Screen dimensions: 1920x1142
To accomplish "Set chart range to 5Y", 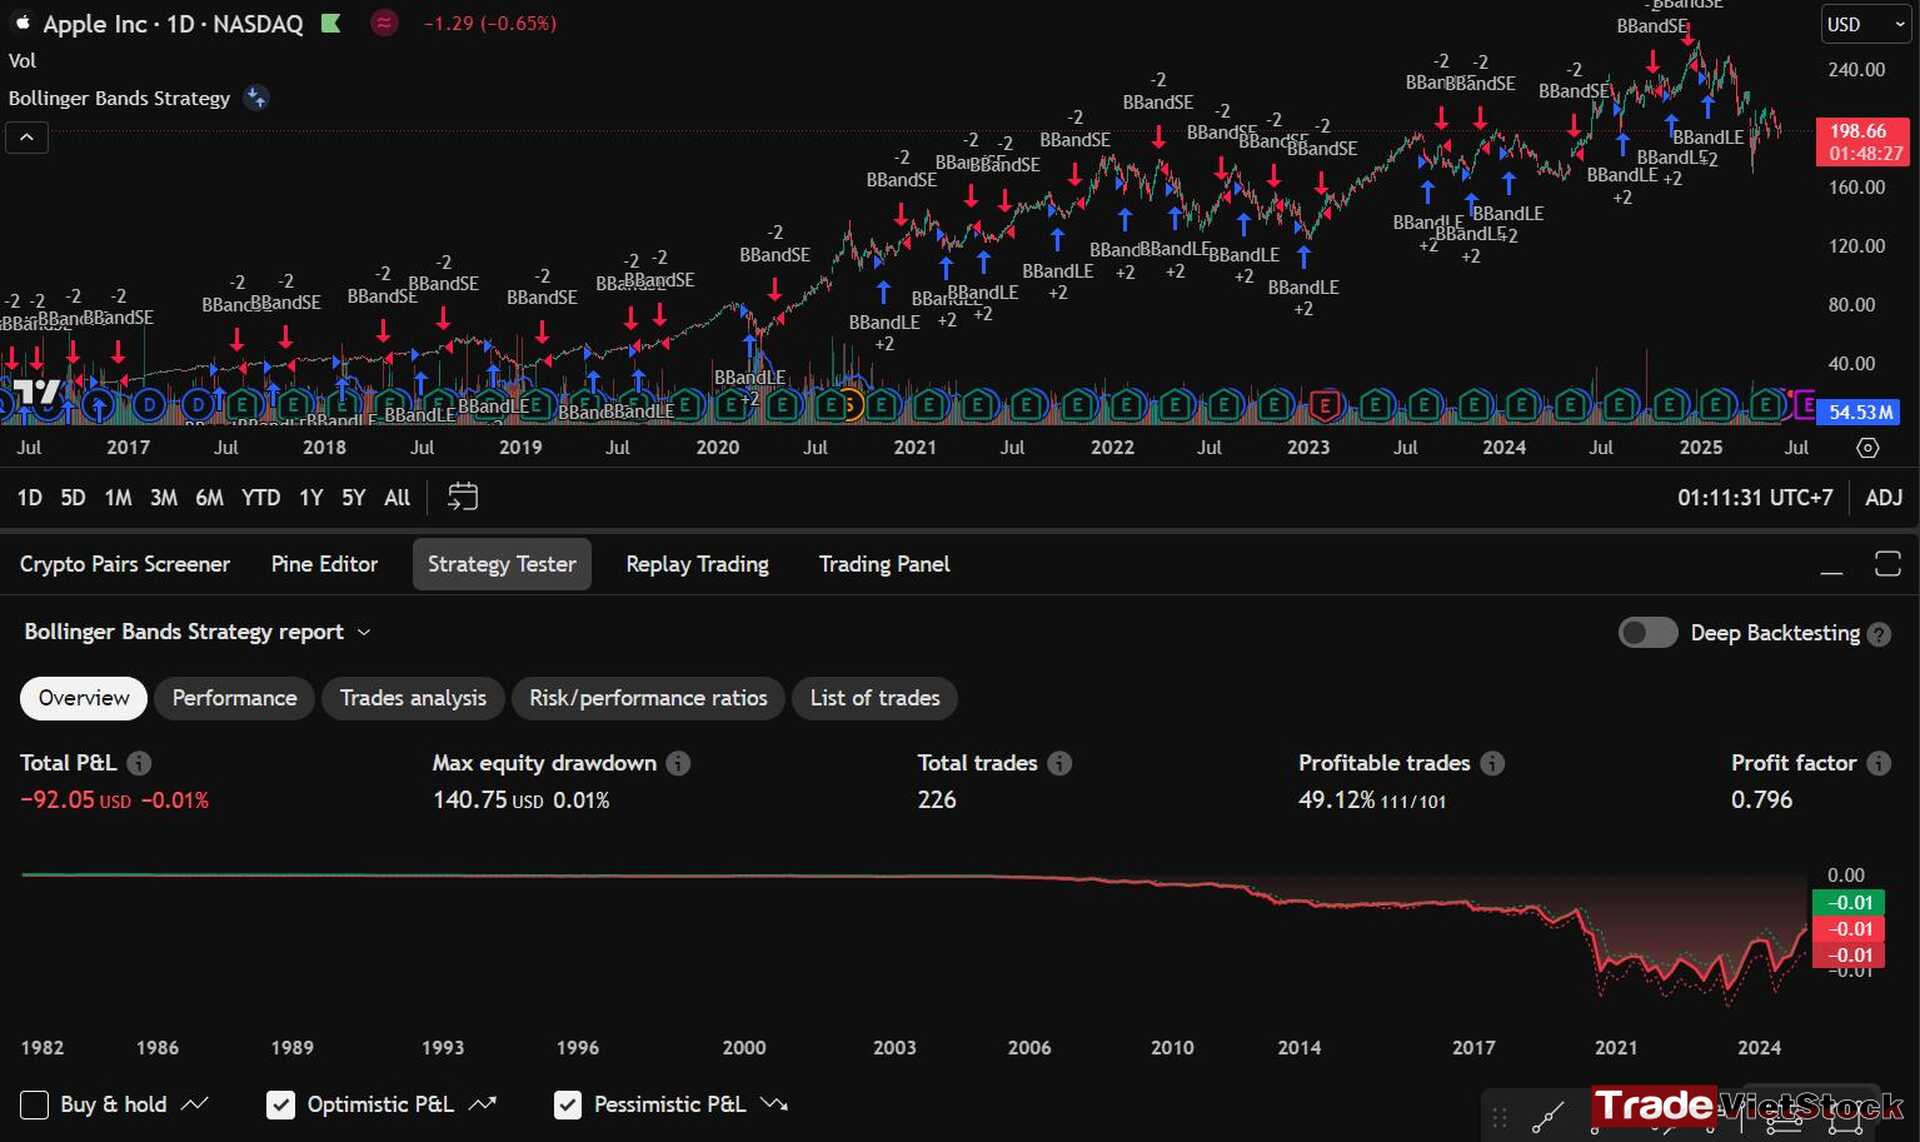I will pos(353,498).
